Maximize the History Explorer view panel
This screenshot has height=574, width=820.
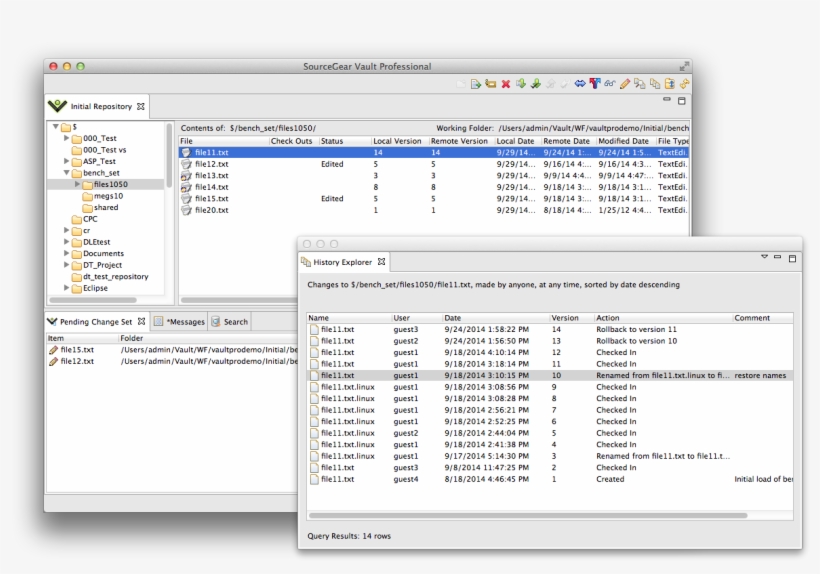tap(792, 258)
